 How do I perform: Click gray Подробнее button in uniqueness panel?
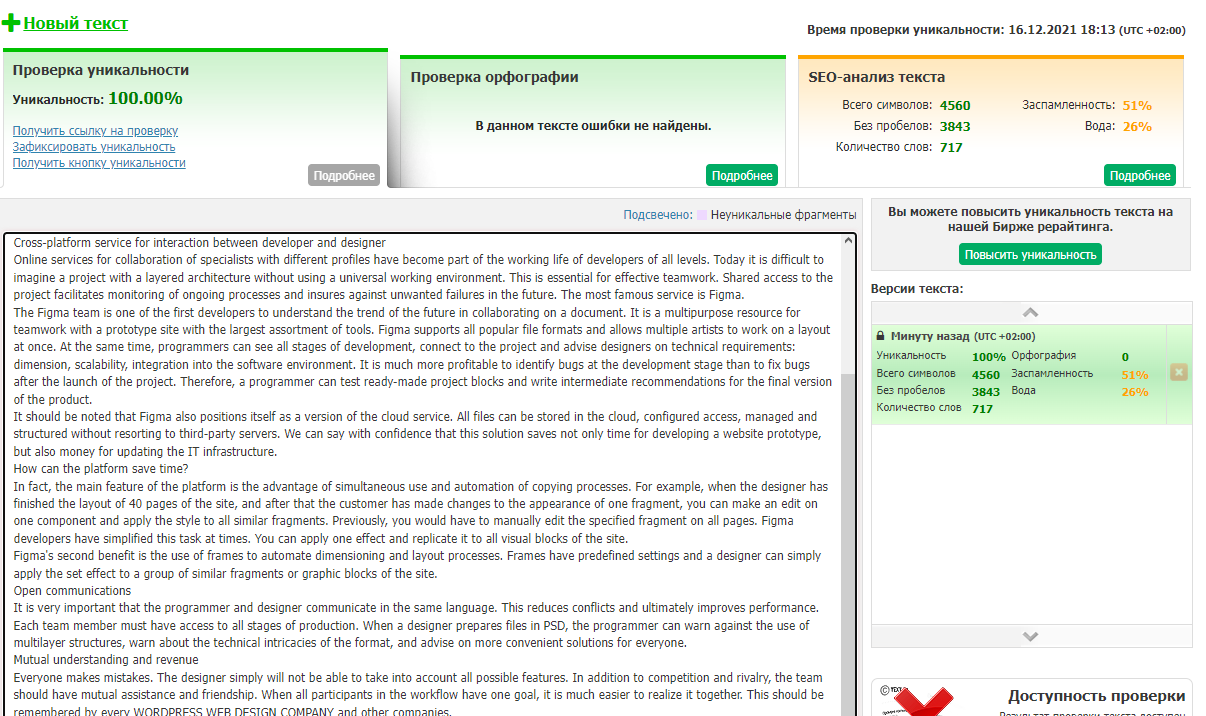344,175
